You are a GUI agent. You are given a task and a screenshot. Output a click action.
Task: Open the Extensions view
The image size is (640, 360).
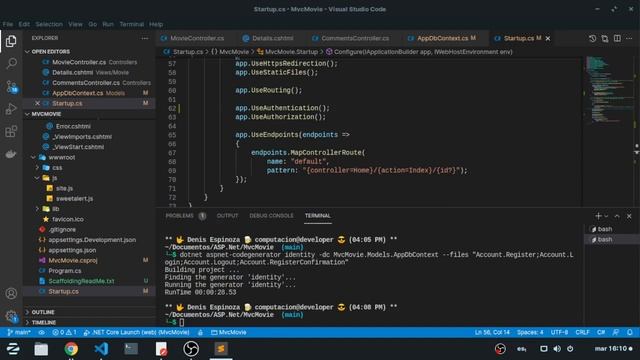11,131
